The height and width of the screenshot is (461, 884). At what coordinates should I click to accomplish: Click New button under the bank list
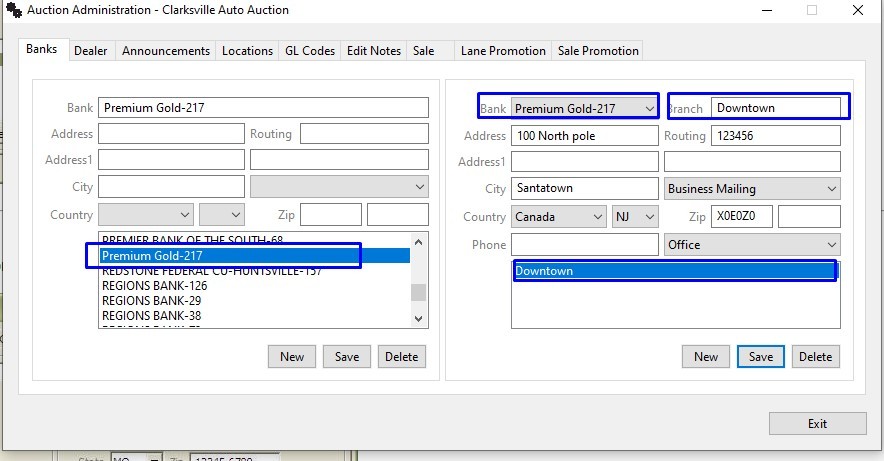tap(292, 357)
